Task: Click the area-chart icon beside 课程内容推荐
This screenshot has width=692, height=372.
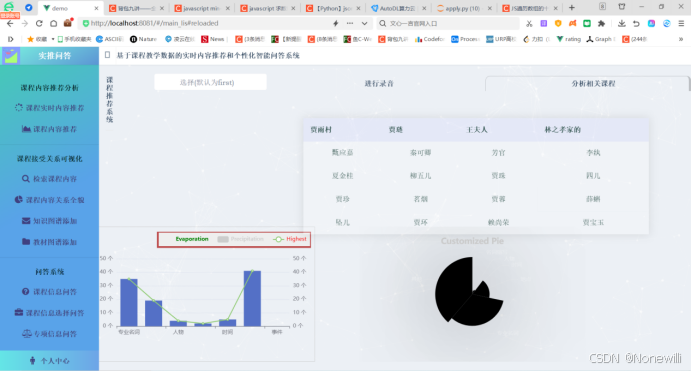Action: pyautogui.click(x=26, y=129)
